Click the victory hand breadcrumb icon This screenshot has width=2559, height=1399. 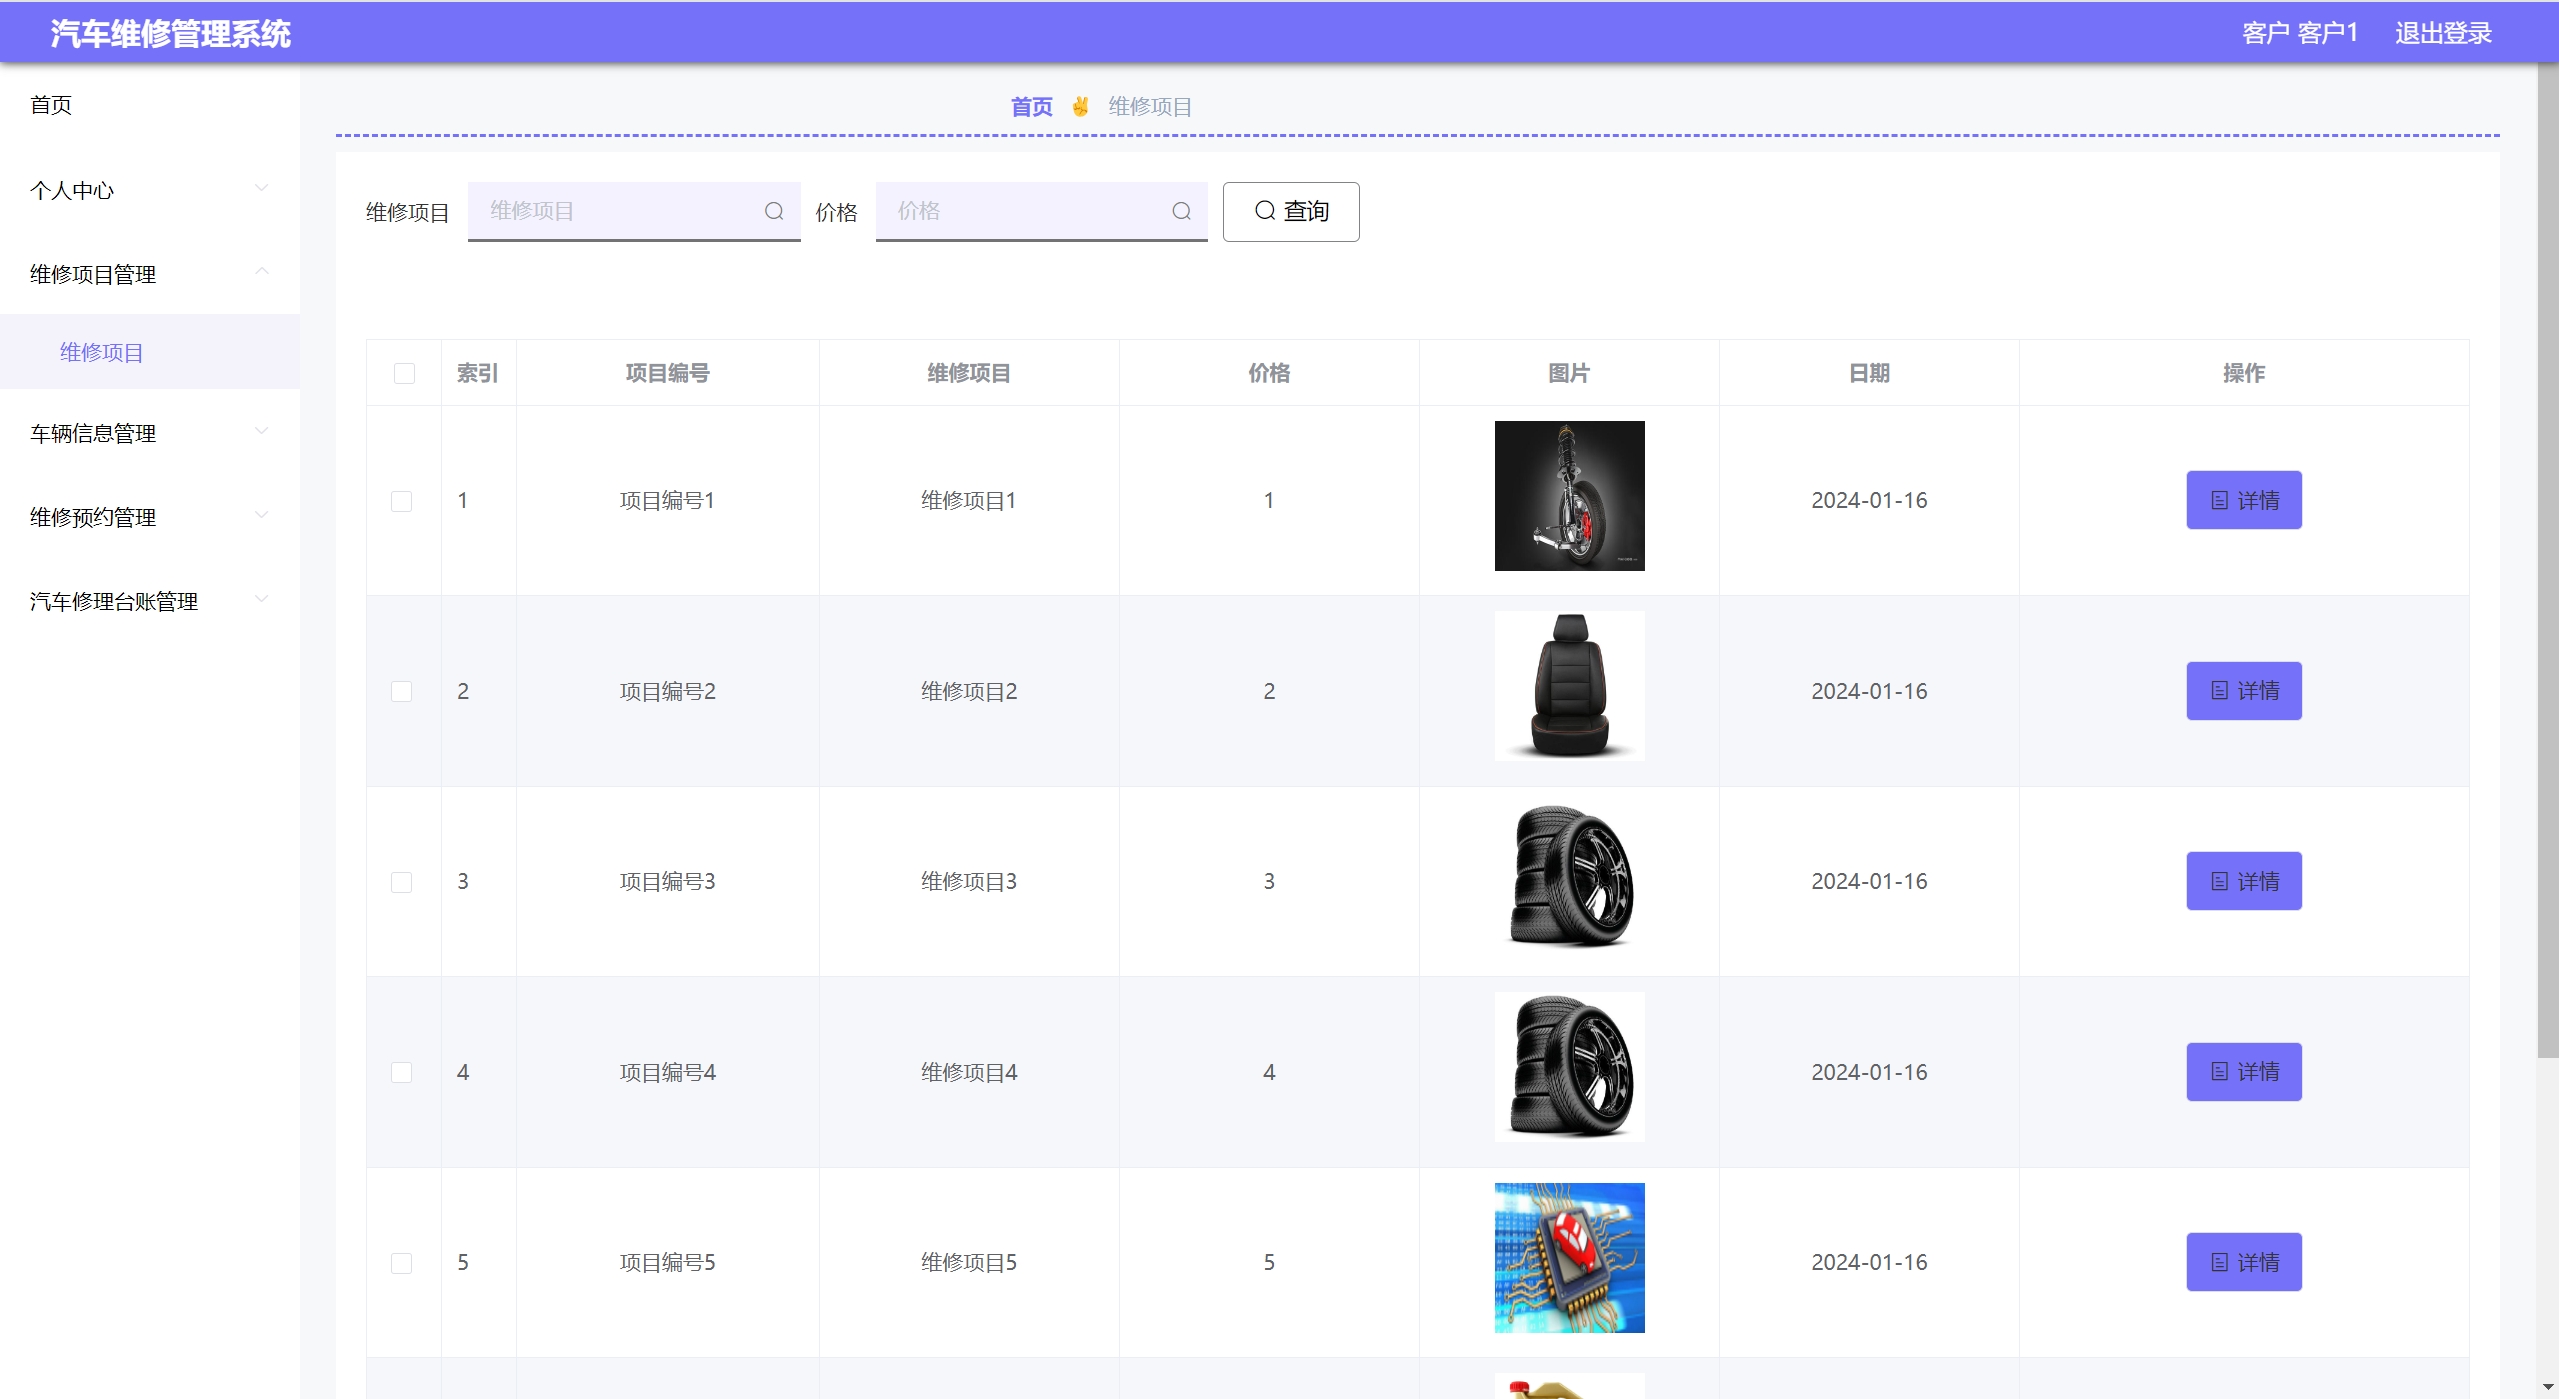point(1080,106)
